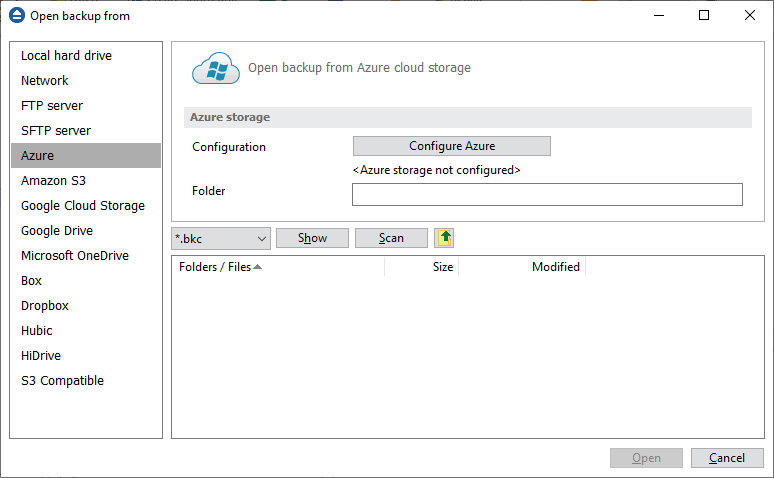Select S3 Compatible option
This screenshot has width=774, height=478.
(x=86, y=381)
